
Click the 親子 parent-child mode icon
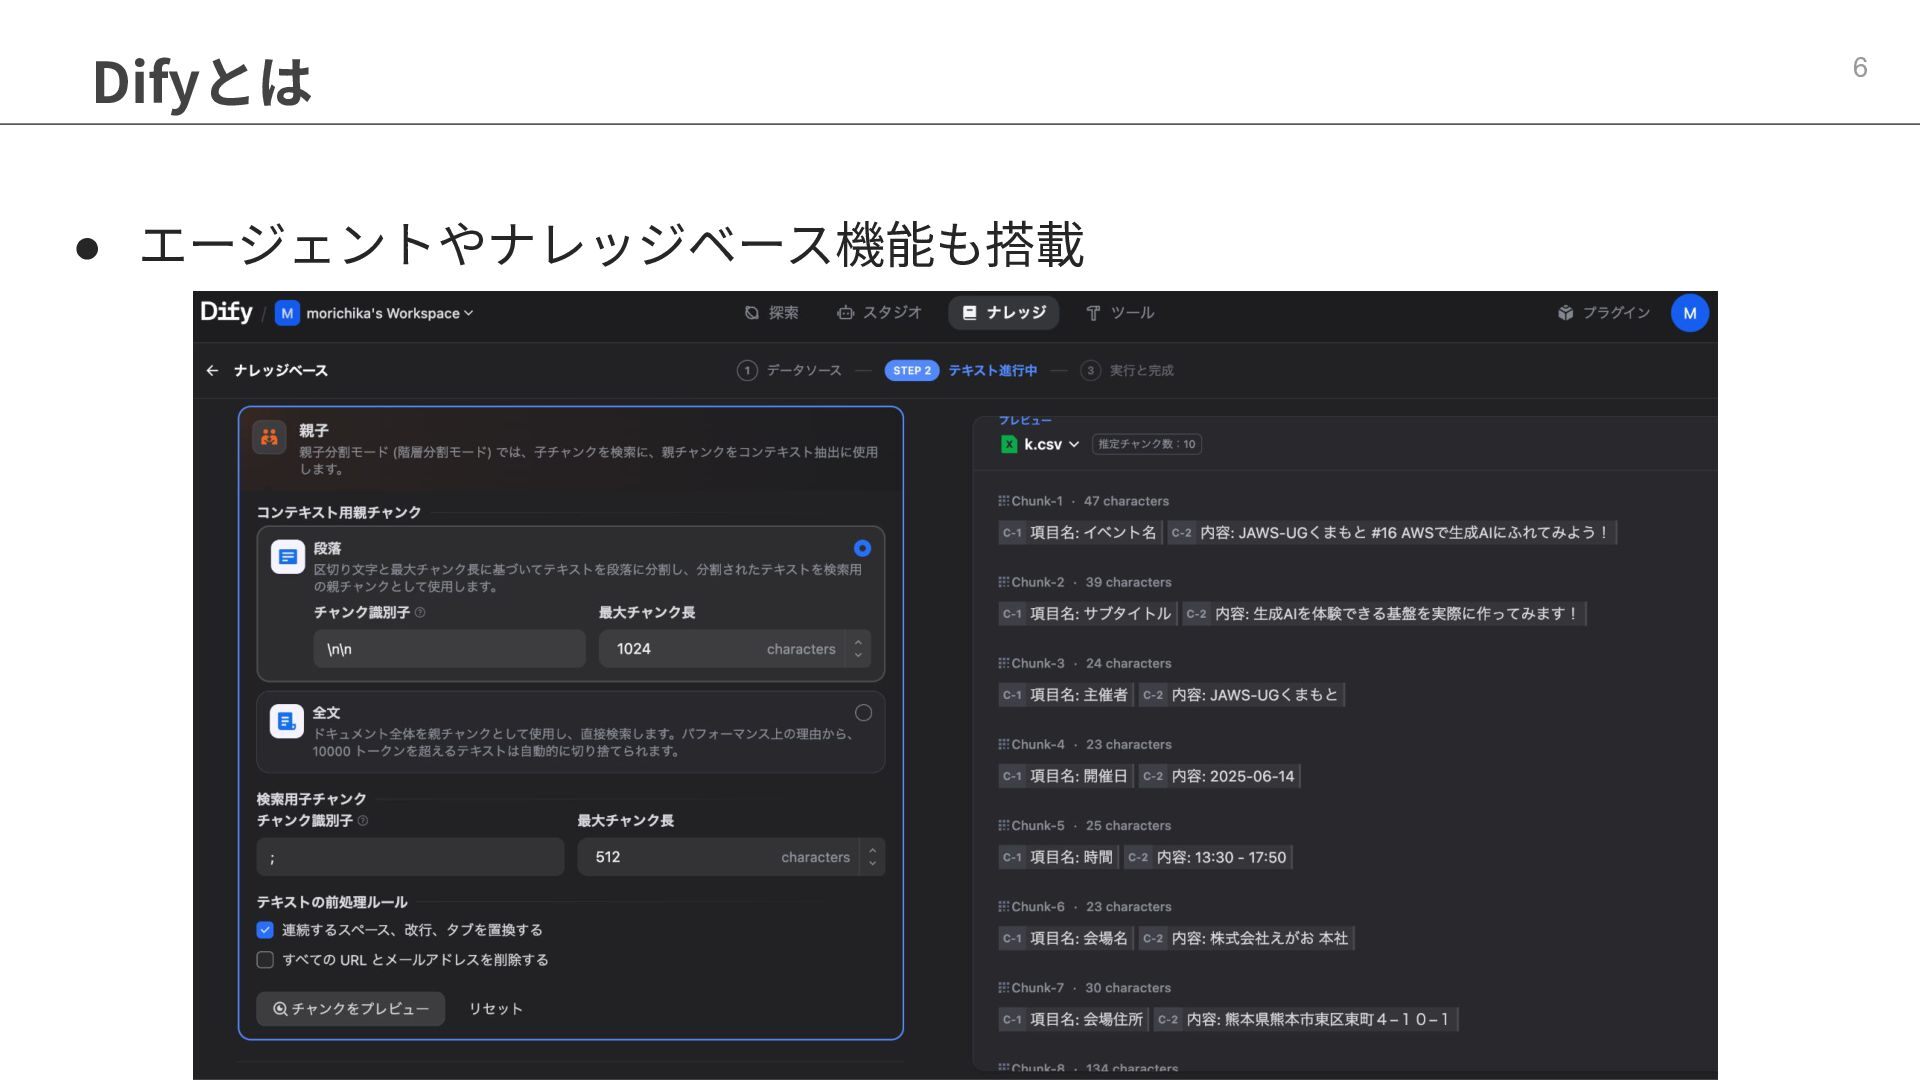pos(270,437)
